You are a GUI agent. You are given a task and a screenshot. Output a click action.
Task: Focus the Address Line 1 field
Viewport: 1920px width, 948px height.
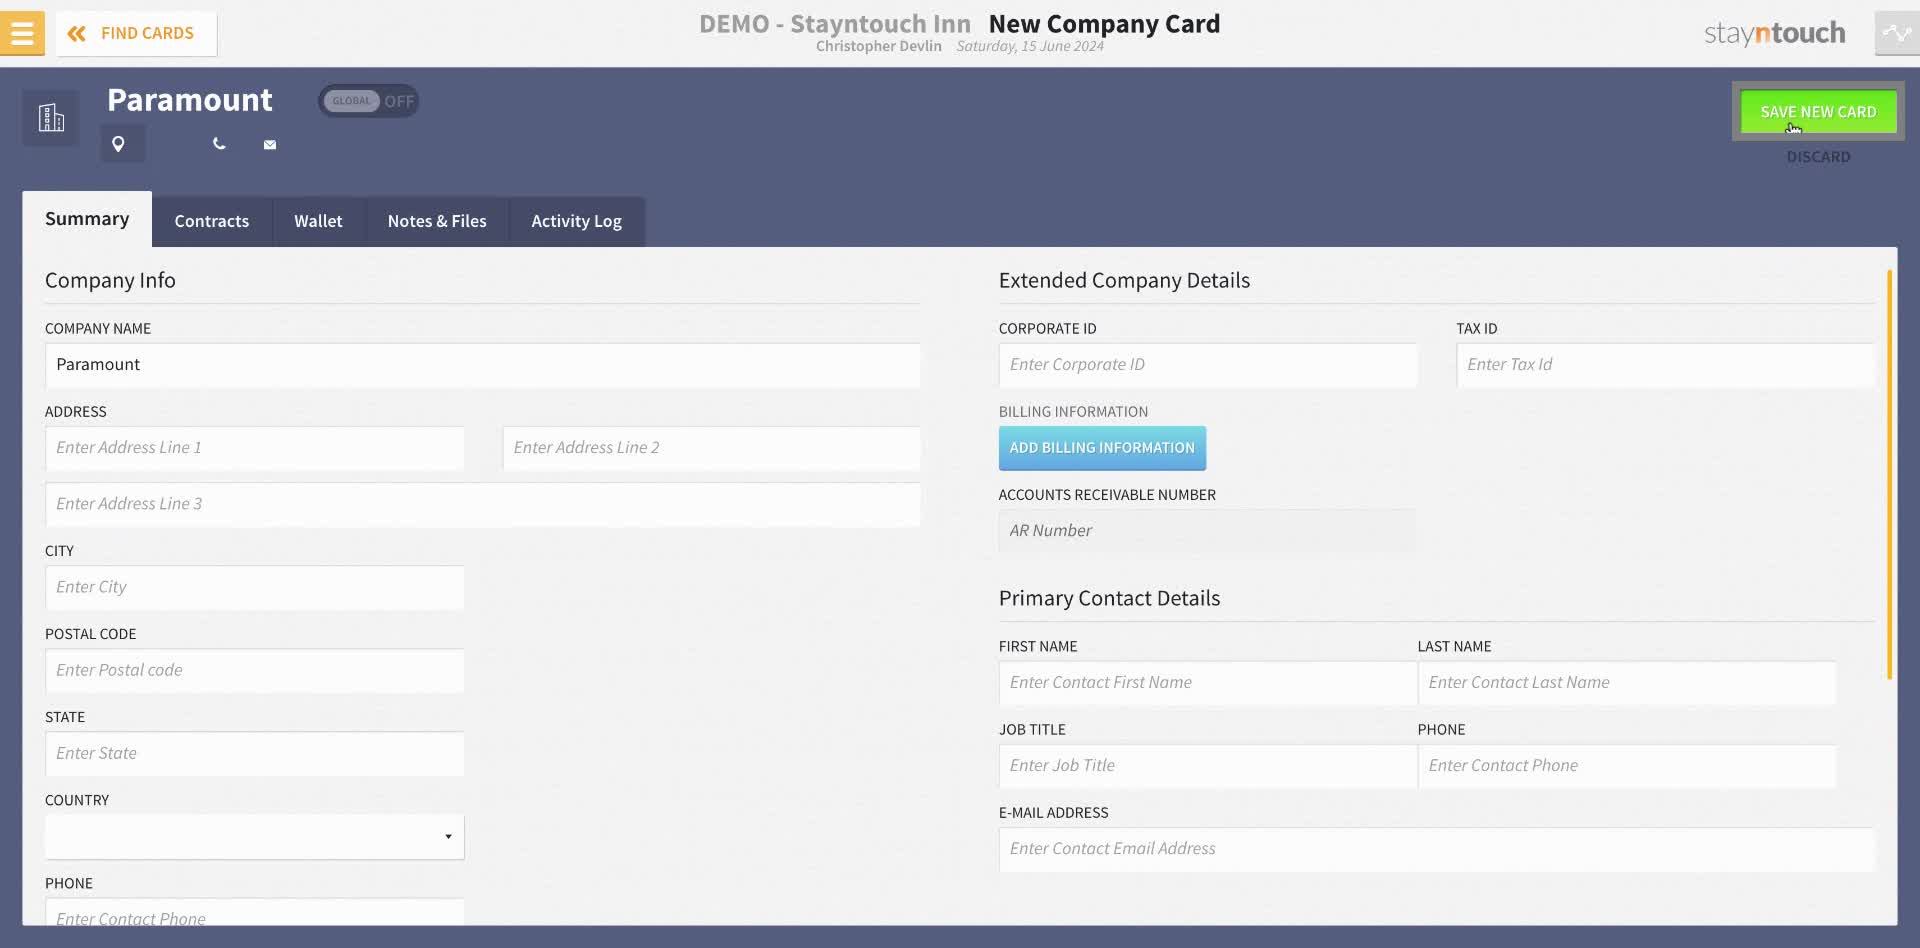[254, 448]
